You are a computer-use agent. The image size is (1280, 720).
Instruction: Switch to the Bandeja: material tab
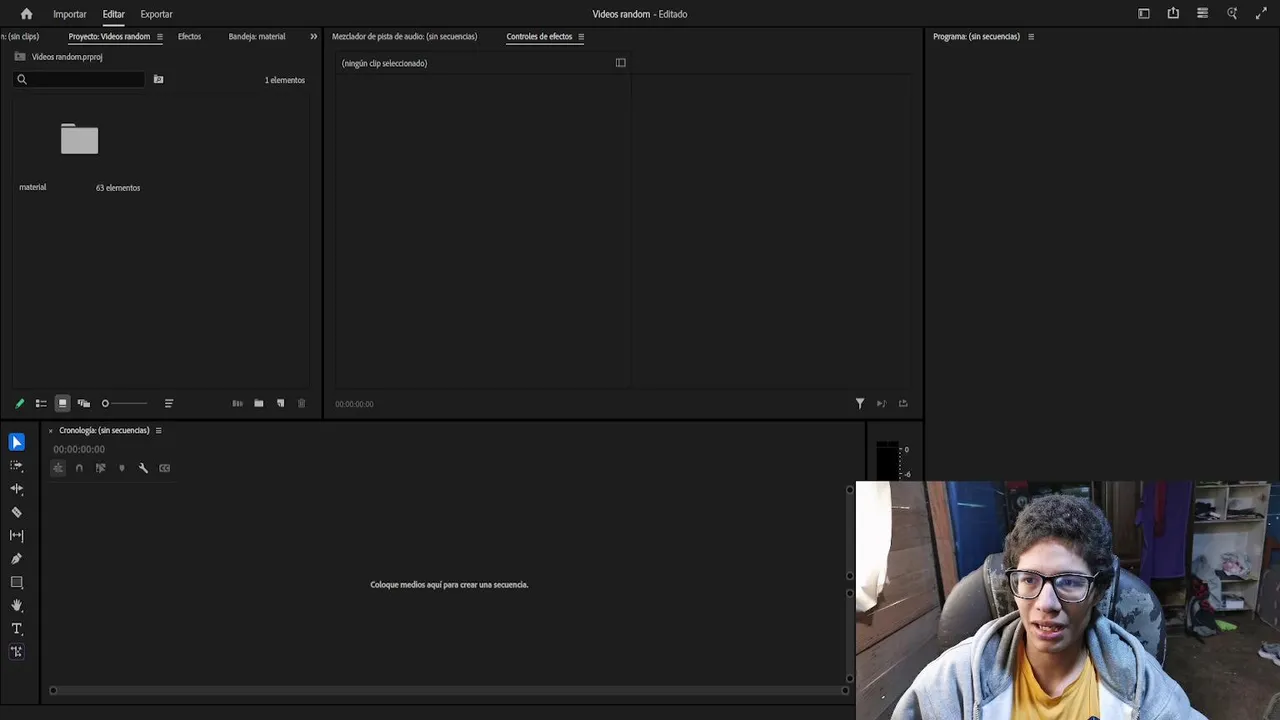pyautogui.click(x=257, y=37)
